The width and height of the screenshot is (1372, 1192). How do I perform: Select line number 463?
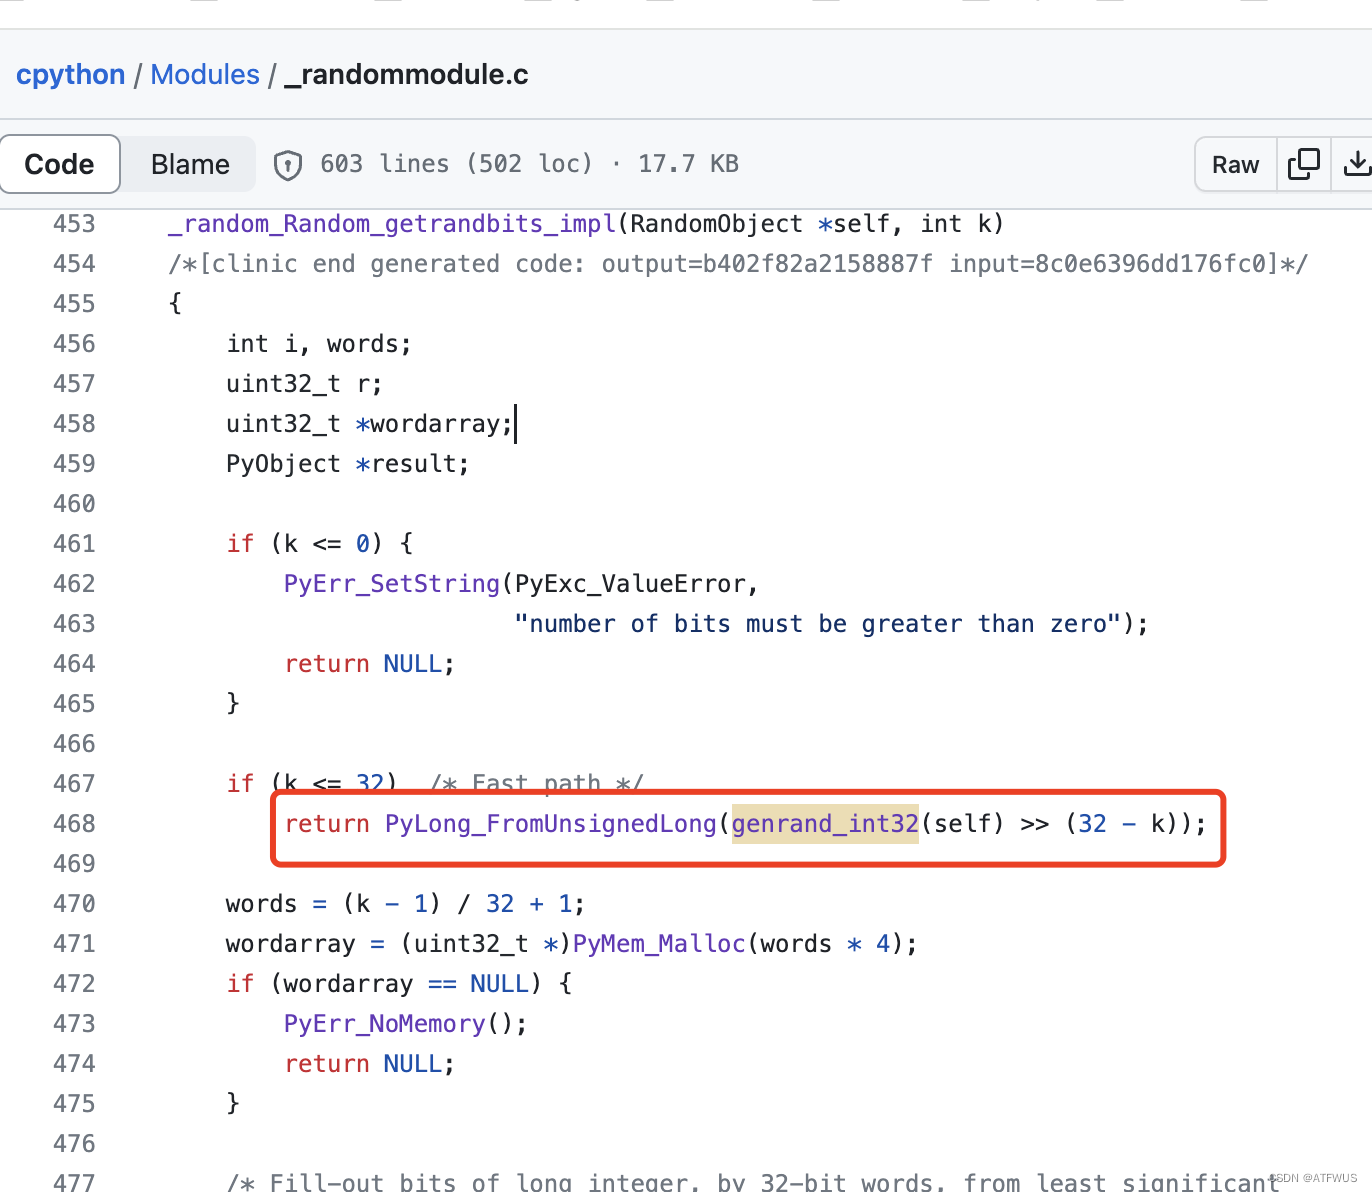(74, 624)
